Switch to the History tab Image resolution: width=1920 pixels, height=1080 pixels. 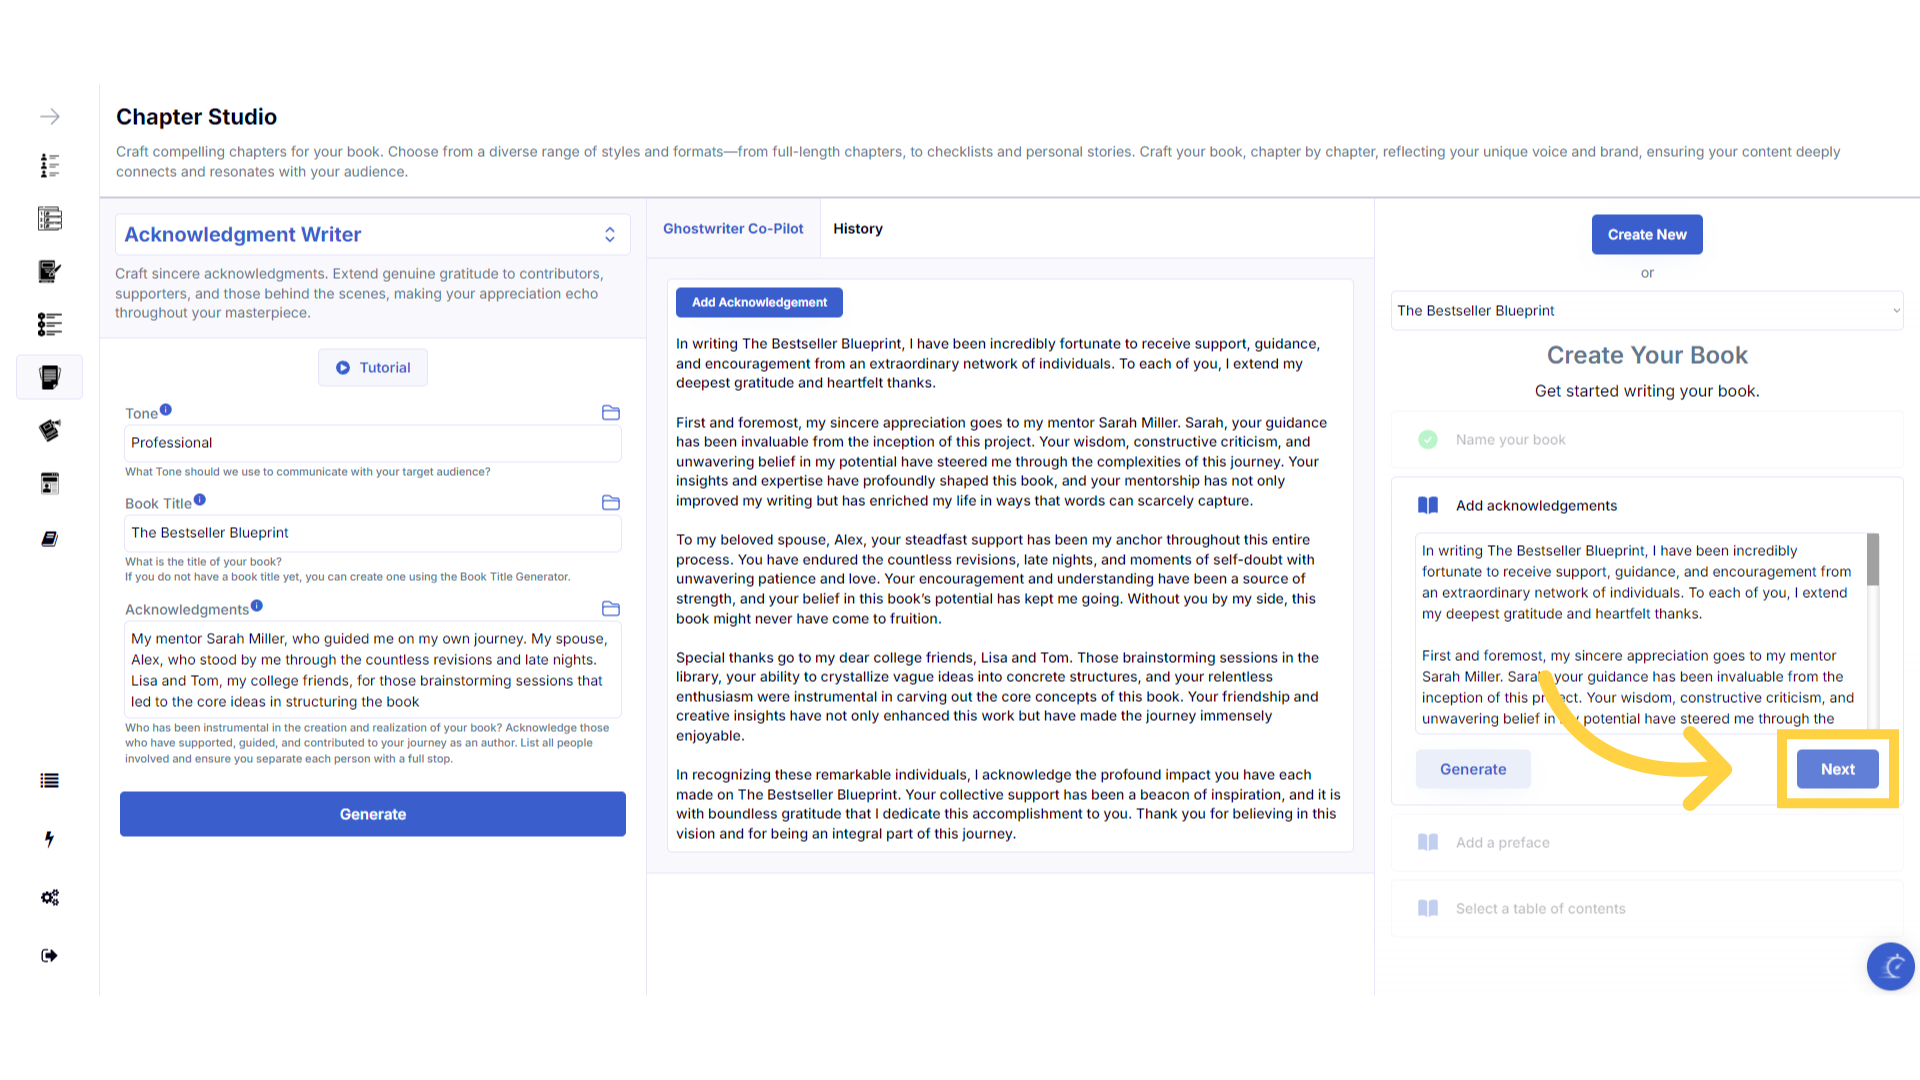[857, 229]
